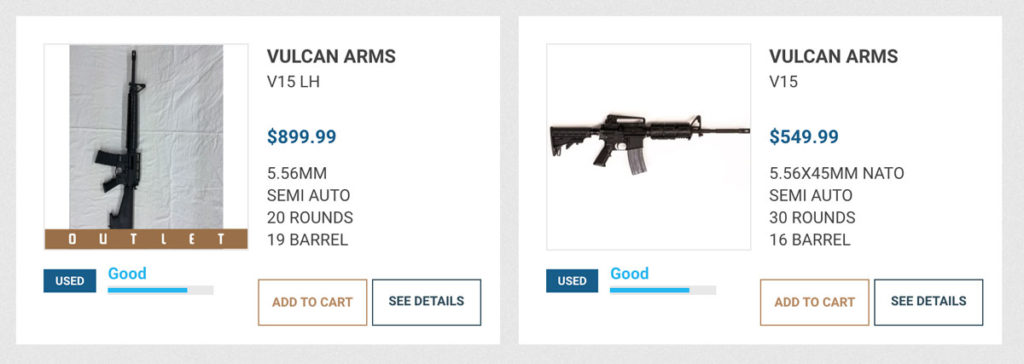Image resolution: width=1024 pixels, height=364 pixels.
Task: Click the Good condition bar for V15
Action: pos(663,290)
